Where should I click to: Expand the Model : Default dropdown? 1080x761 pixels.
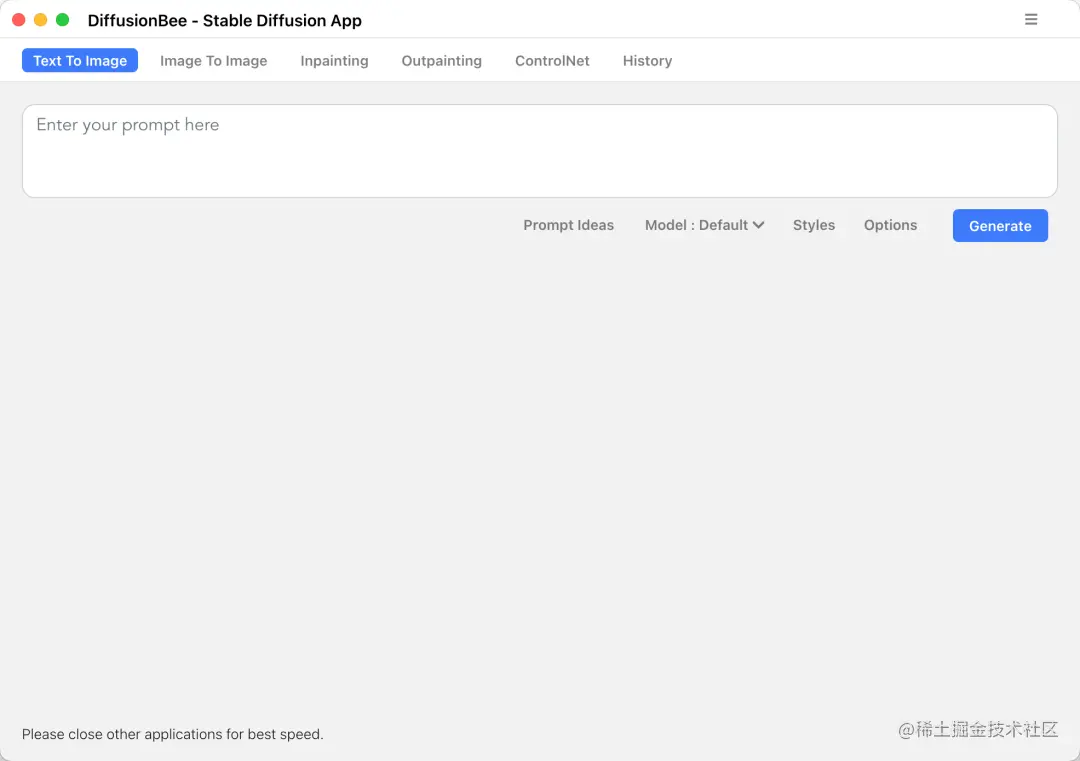[x=705, y=225]
